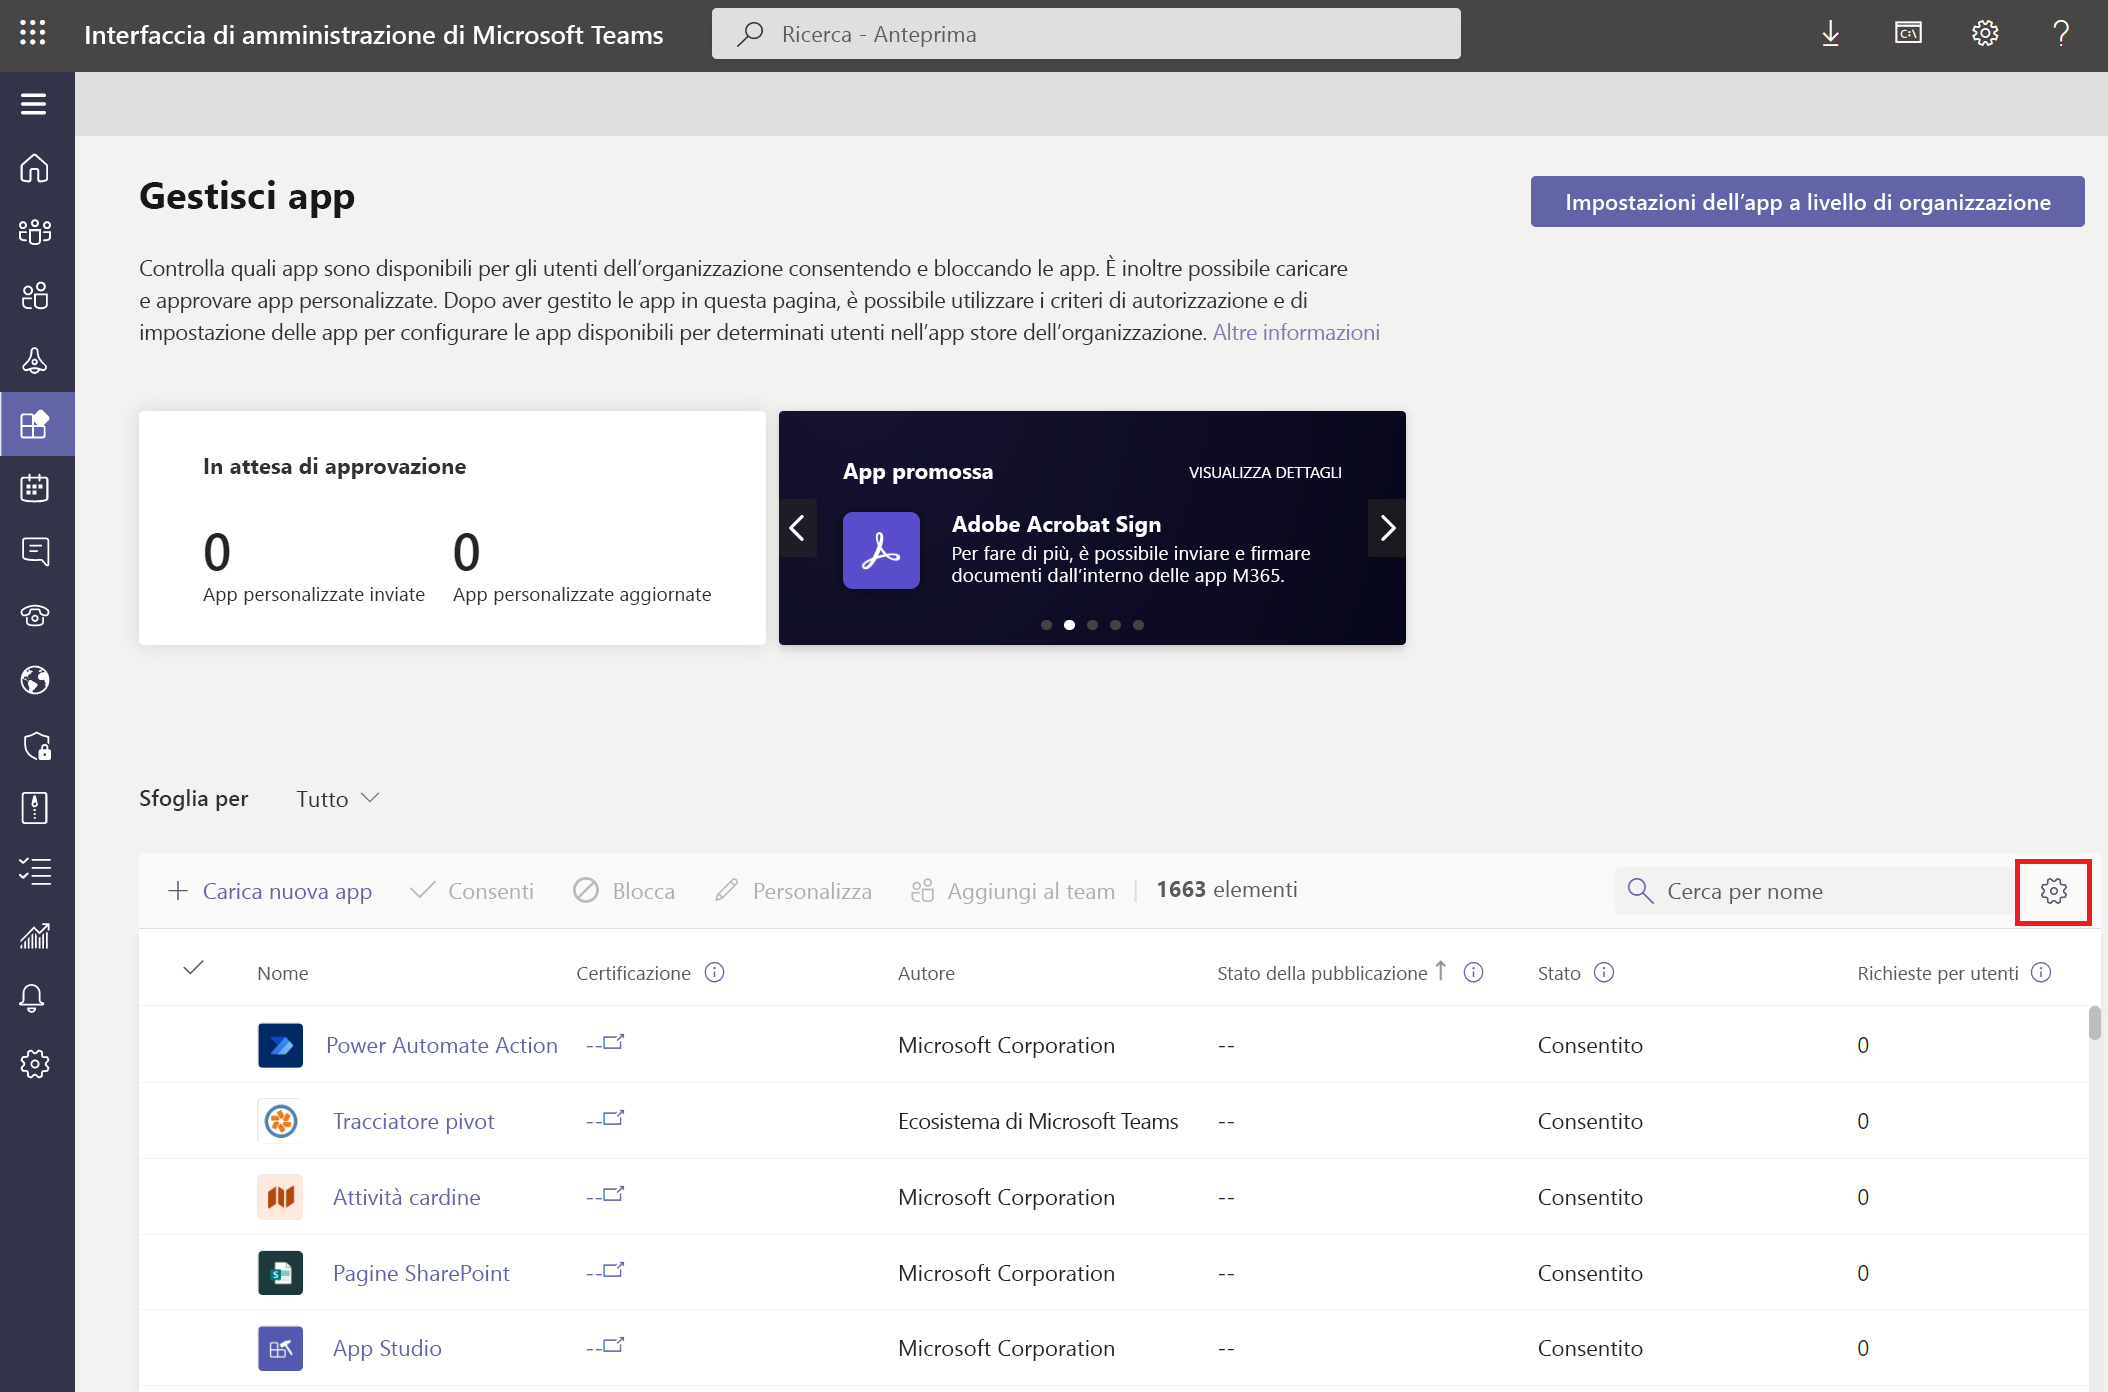2108x1392 pixels.
Task: Open the Voice telephone icon in sidebar
Action: tap(35, 616)
